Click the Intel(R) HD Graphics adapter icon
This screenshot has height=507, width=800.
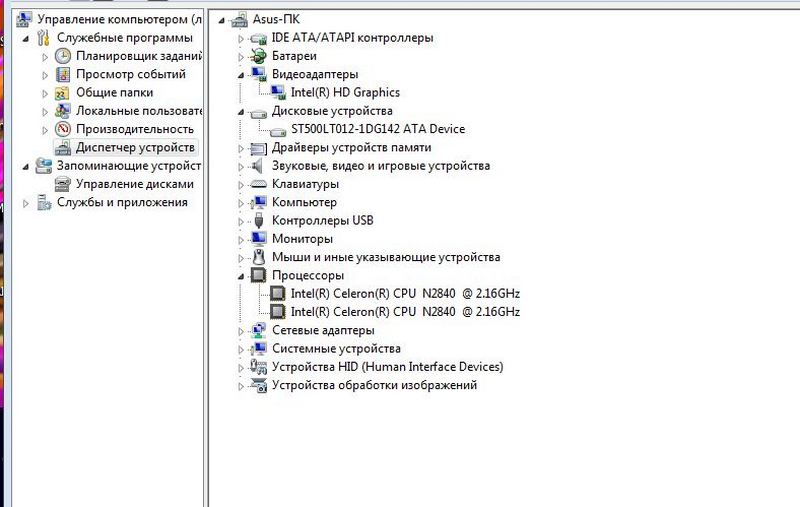pos(278,93)
